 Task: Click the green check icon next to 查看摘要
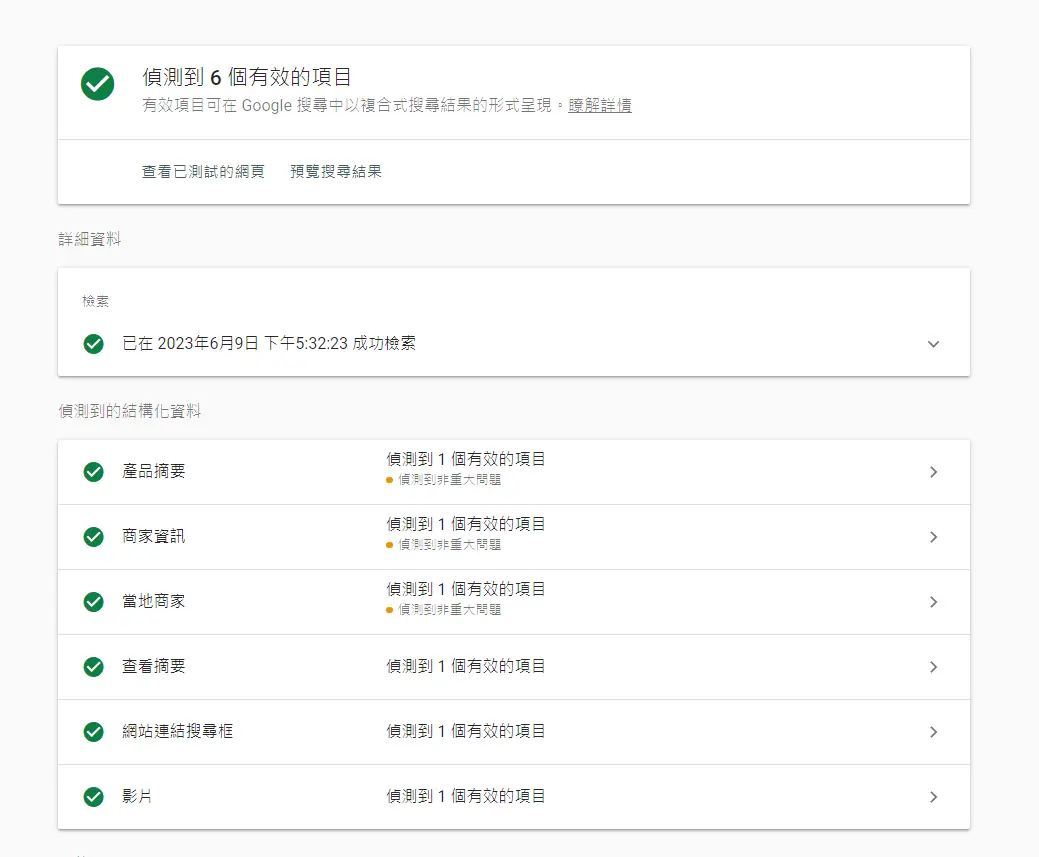coord(94,667)
